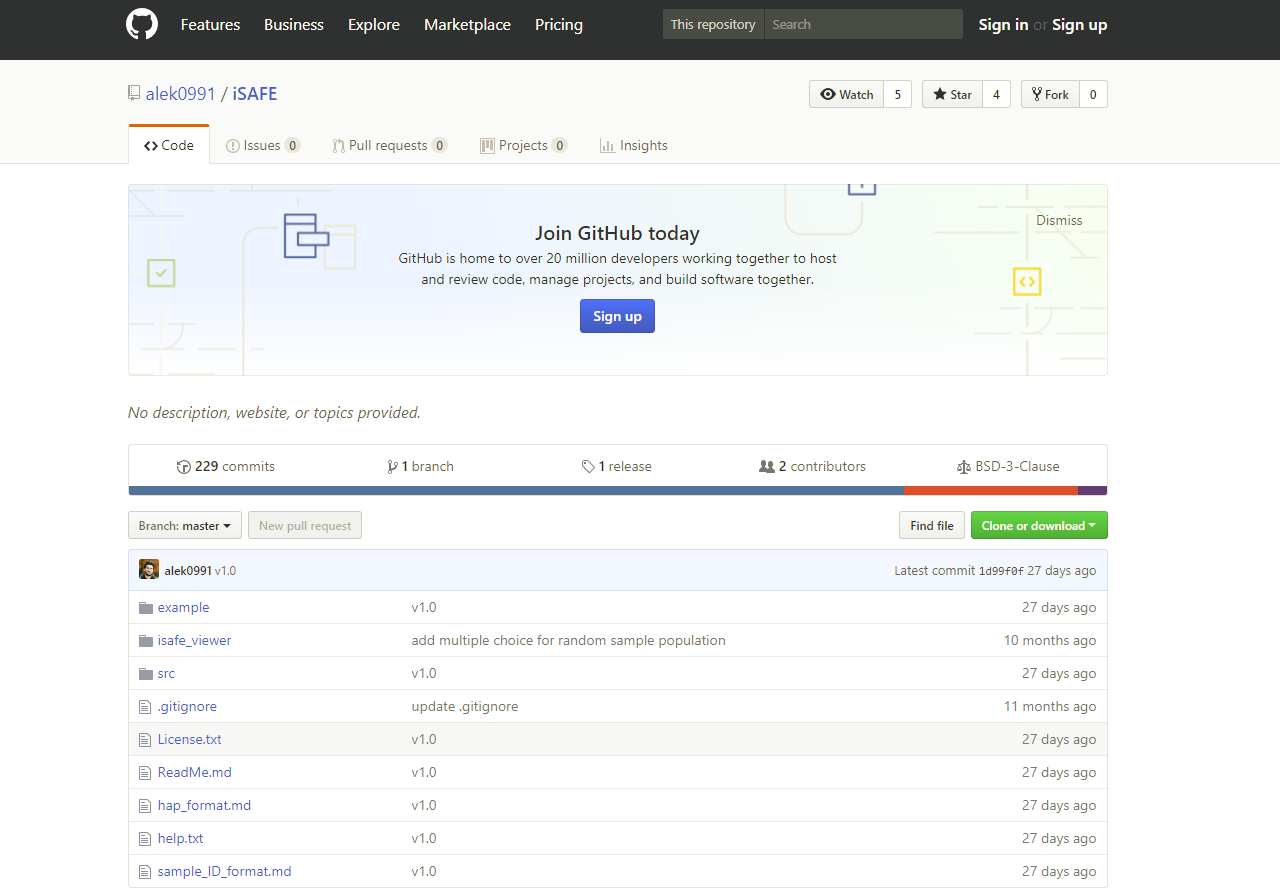Image resolution: width=1280 pixels, height=888 pixels.
Task: Star the iSAFE repository
Action: point(952,94)
